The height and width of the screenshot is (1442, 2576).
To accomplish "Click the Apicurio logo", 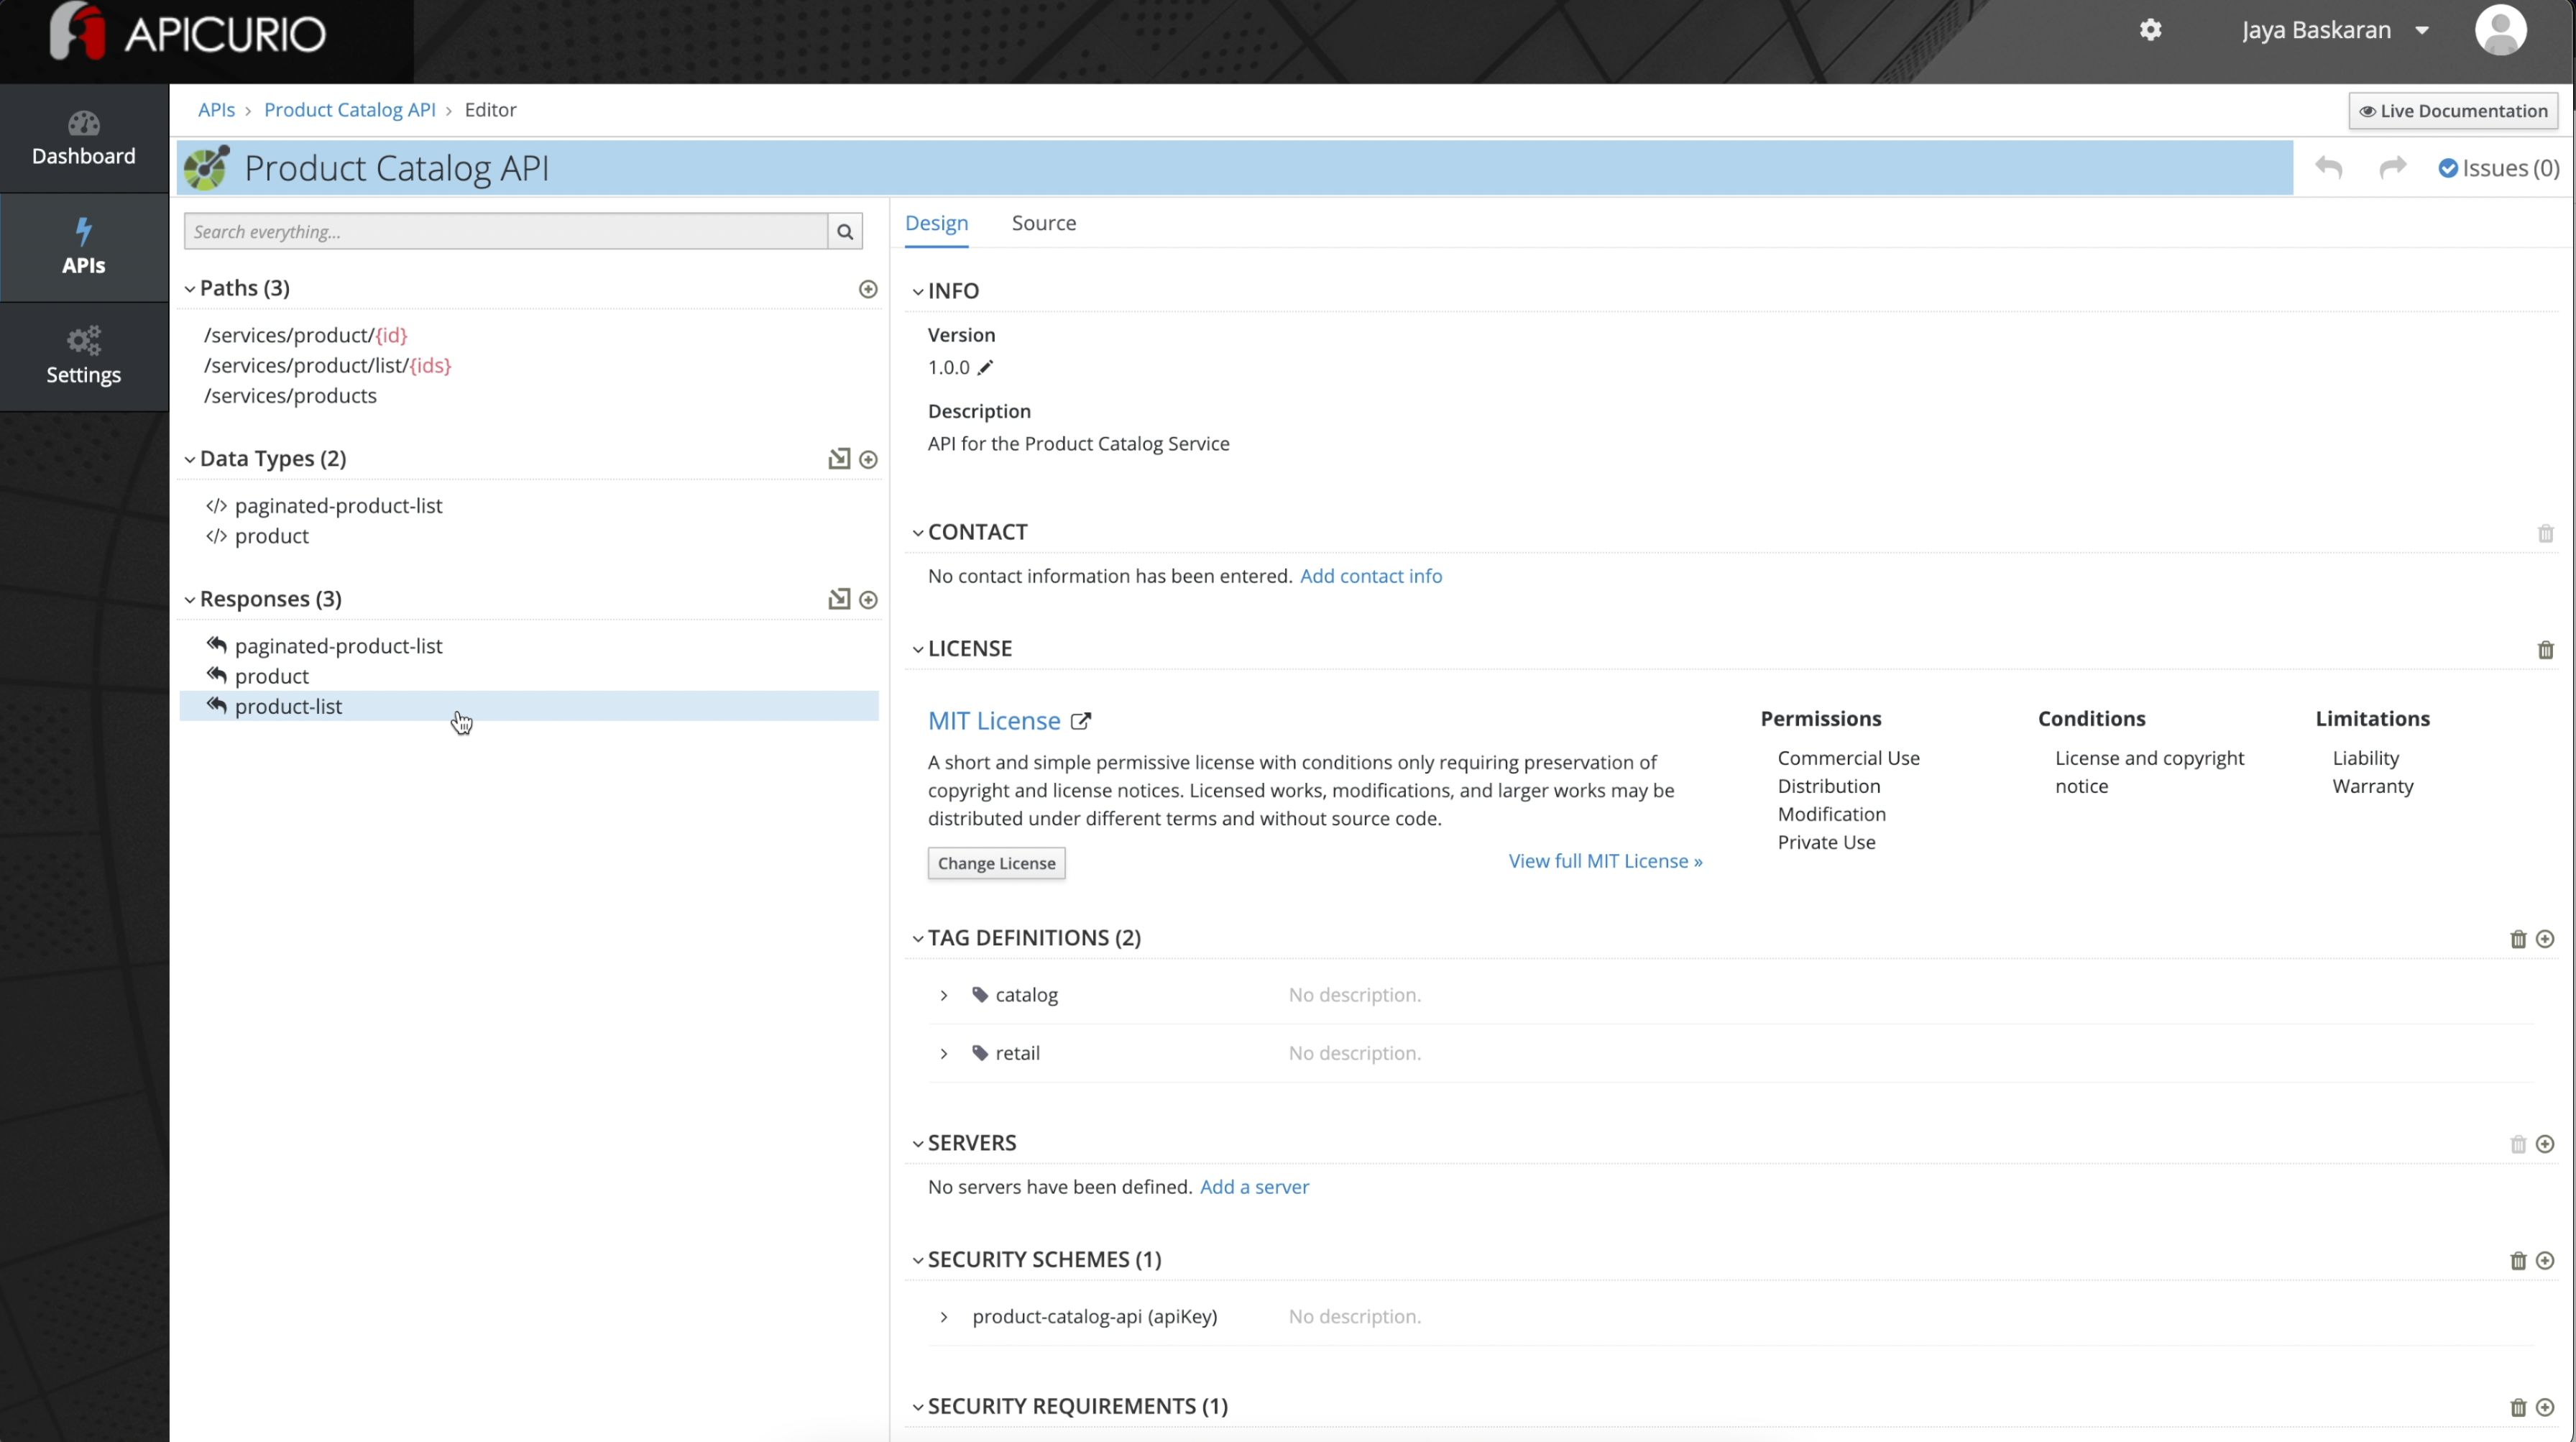I will [x=188, y=32].
